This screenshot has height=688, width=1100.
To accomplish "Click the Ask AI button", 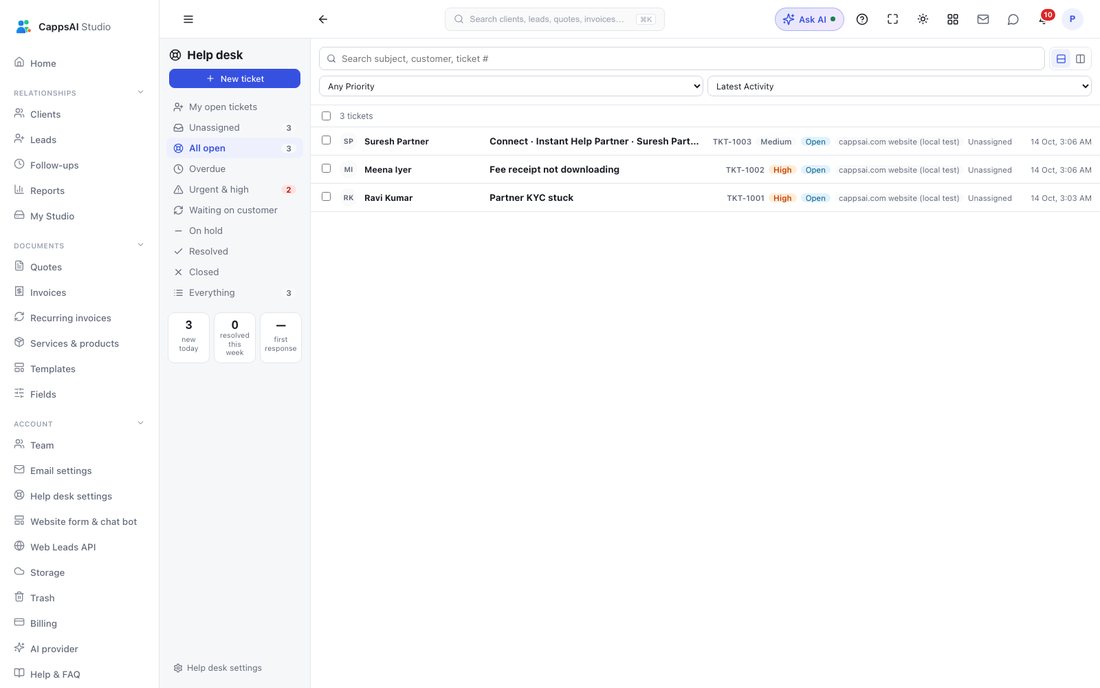I will pos(809,19).
